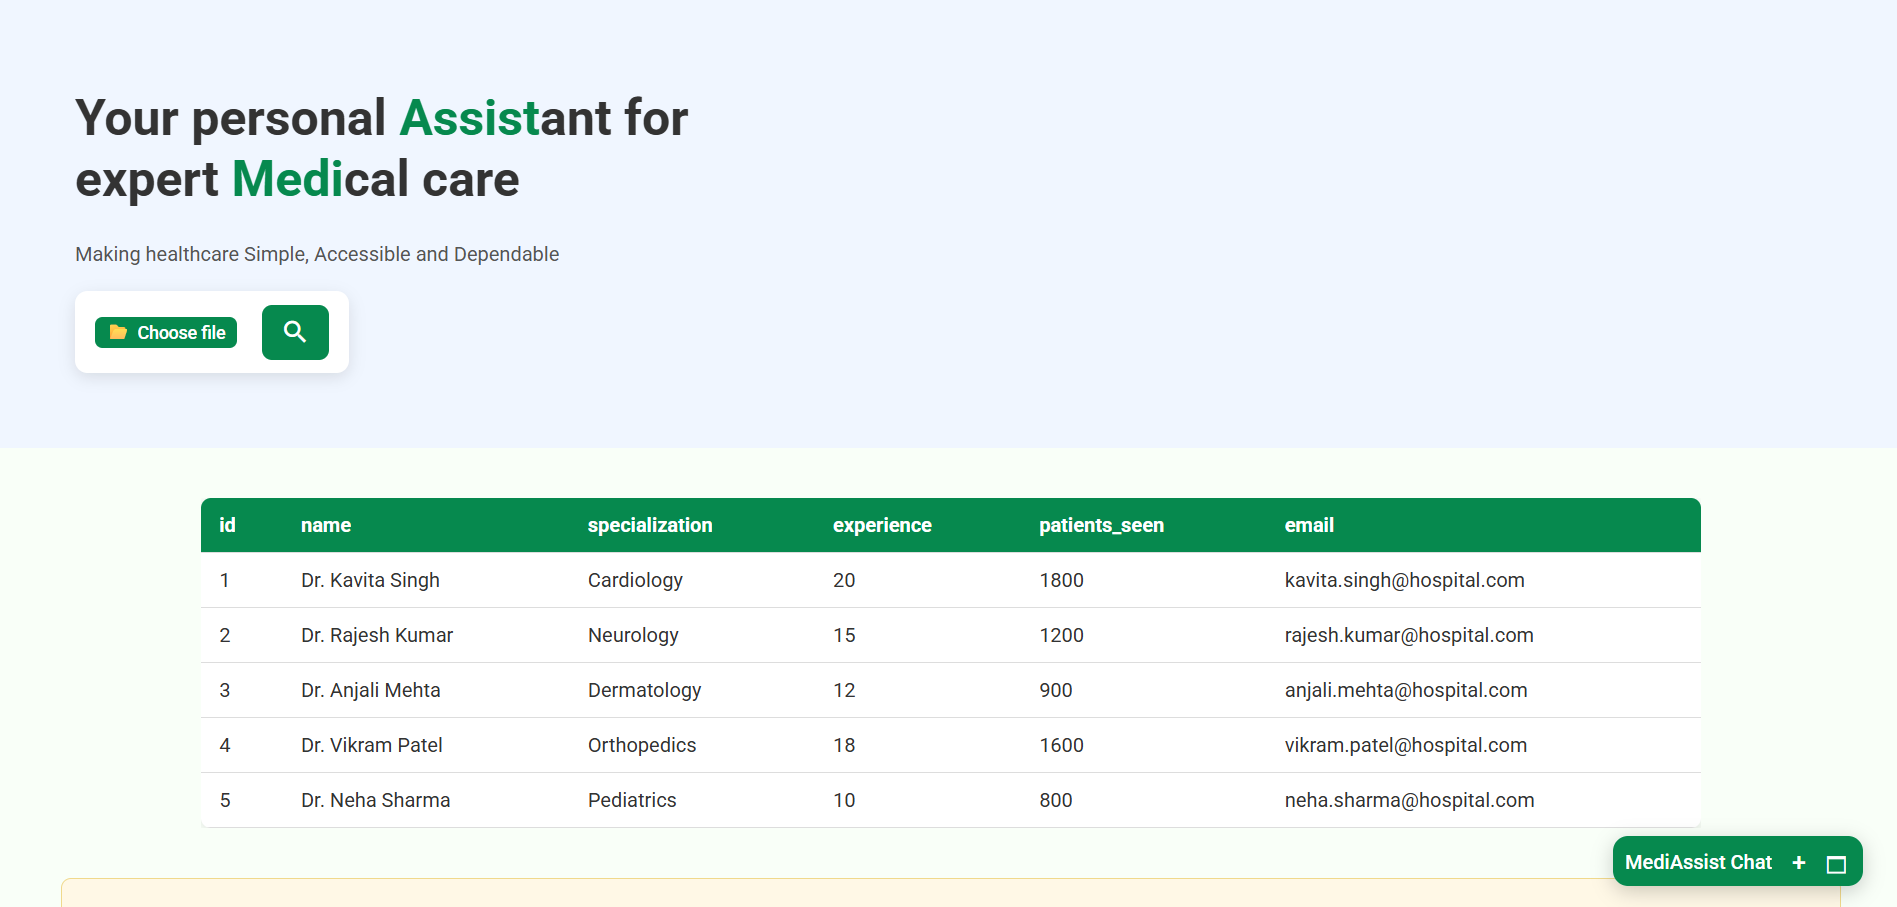Click the Choose file button
1897x907 pixels.
click(x=166, y=332)
